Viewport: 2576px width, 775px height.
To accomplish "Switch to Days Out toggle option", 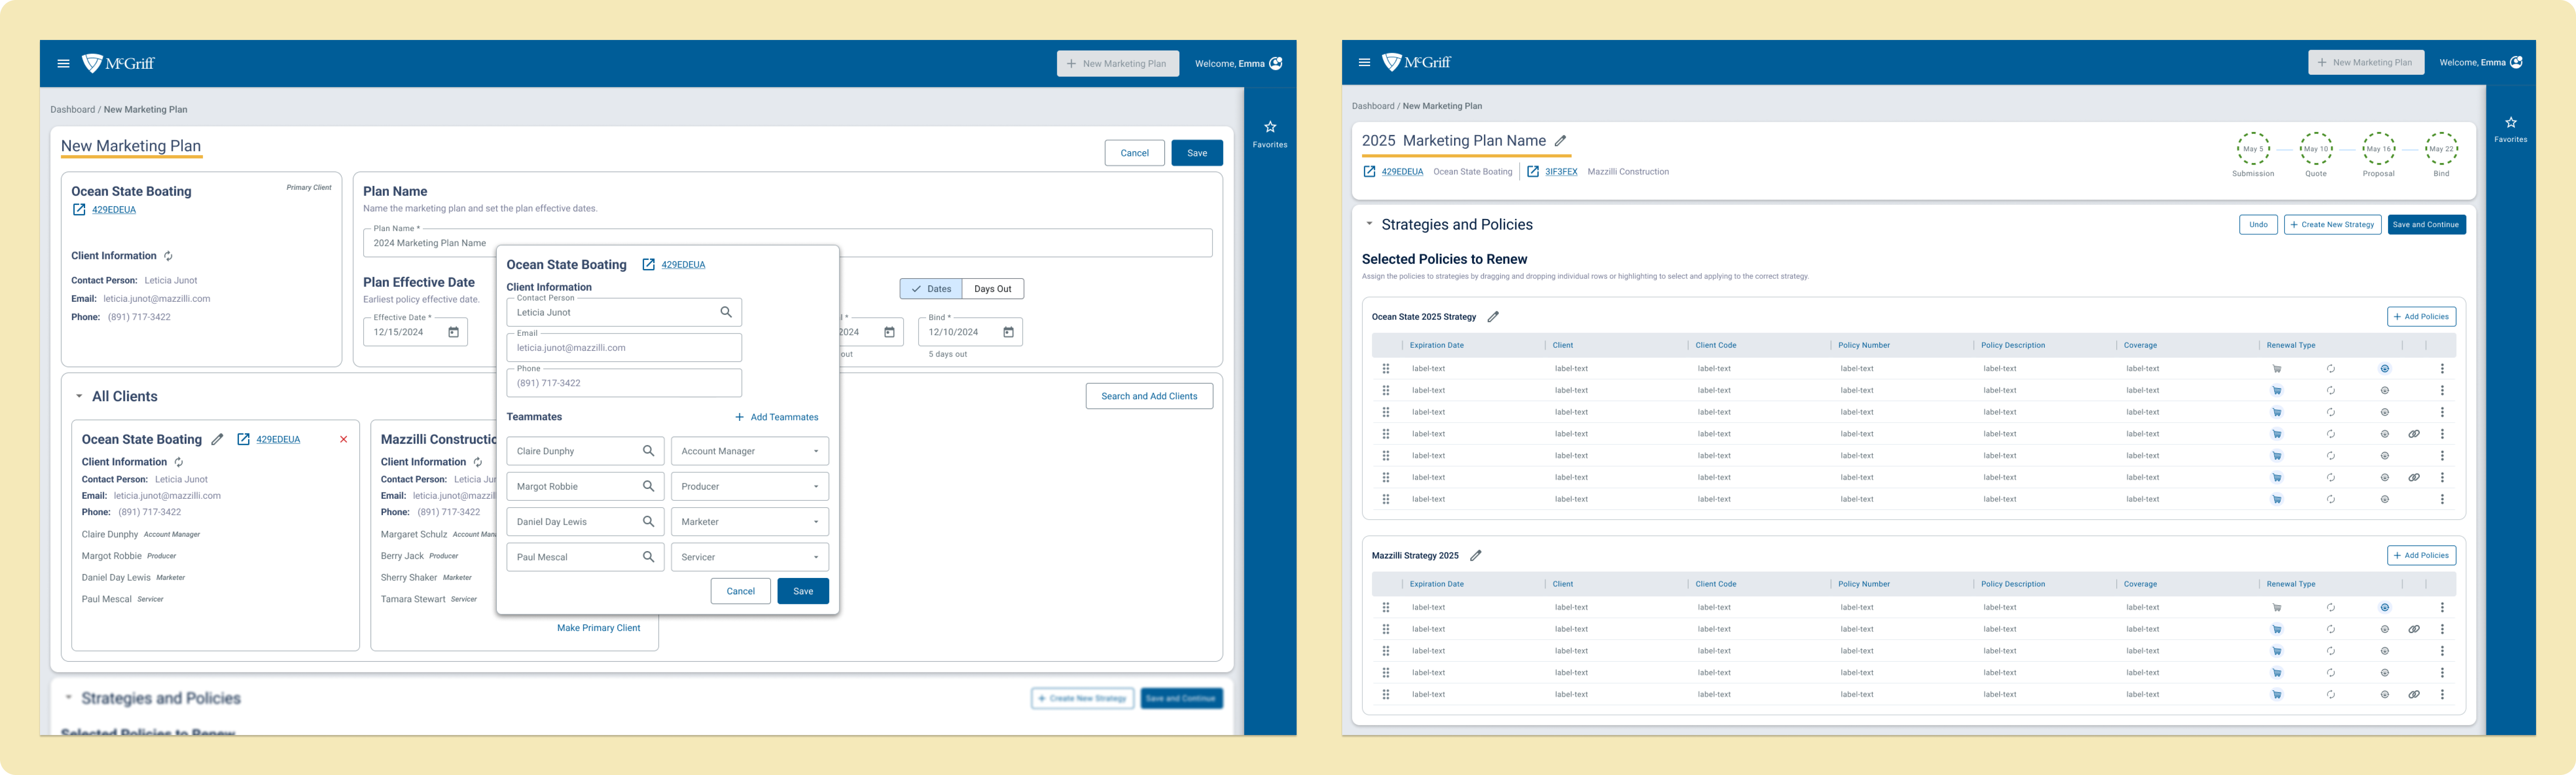I will (x=992, y=289).
